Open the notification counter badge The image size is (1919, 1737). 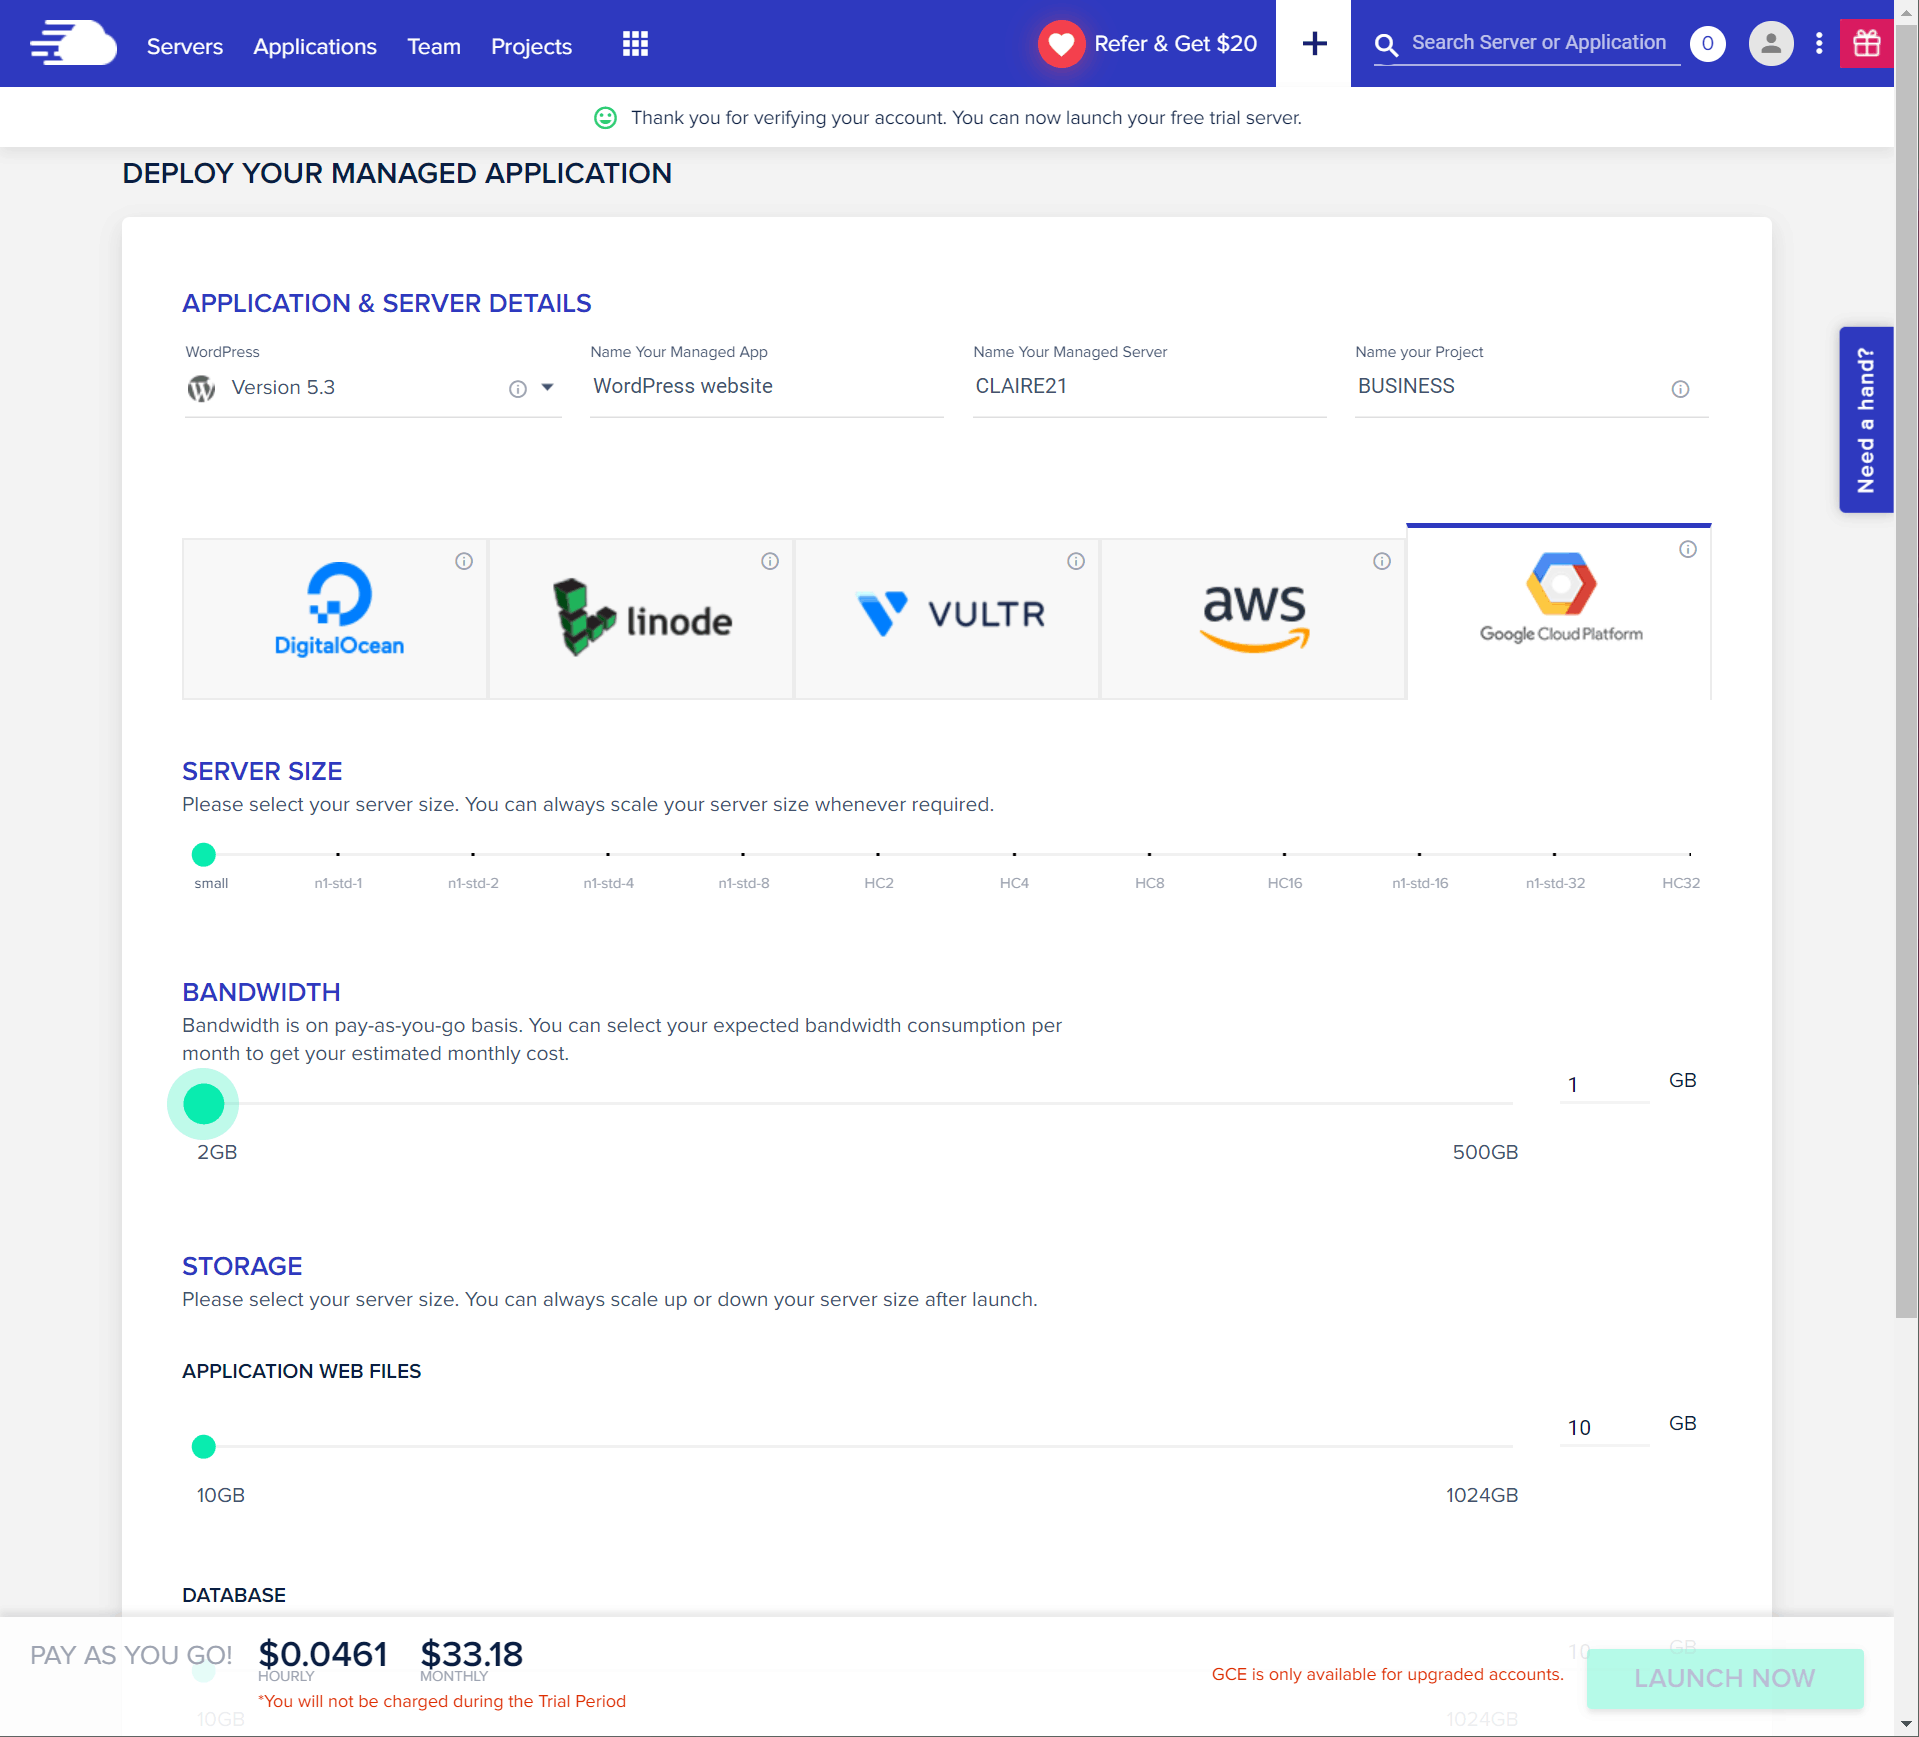(x=1707, y=44)
